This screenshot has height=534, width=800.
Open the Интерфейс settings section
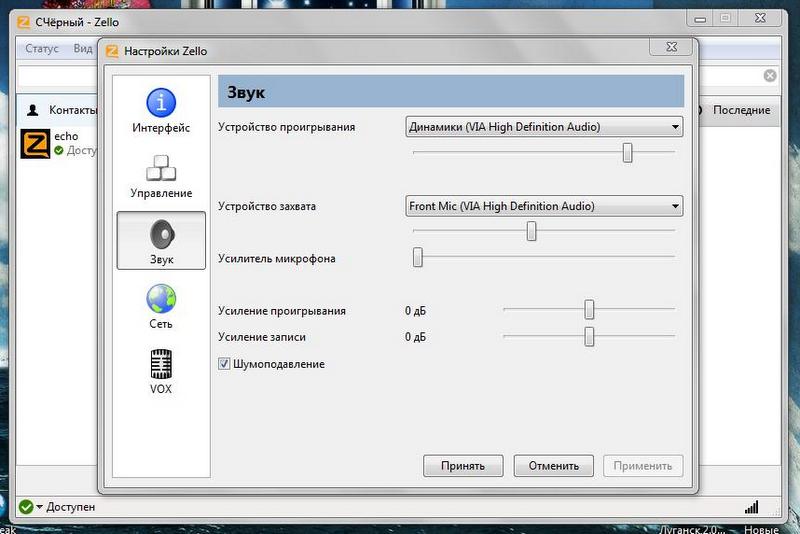tap(161, 111)
